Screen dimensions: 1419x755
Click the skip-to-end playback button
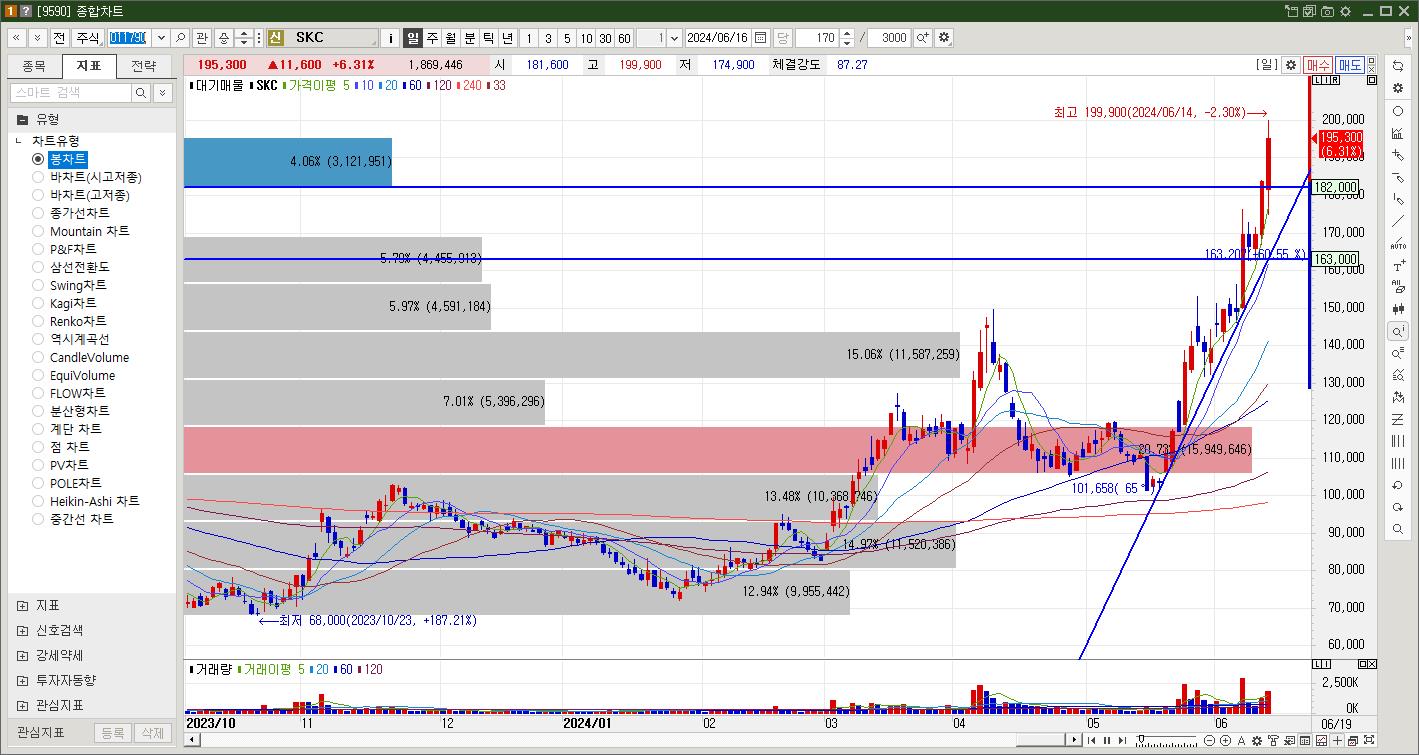(x=1121, y=740)
